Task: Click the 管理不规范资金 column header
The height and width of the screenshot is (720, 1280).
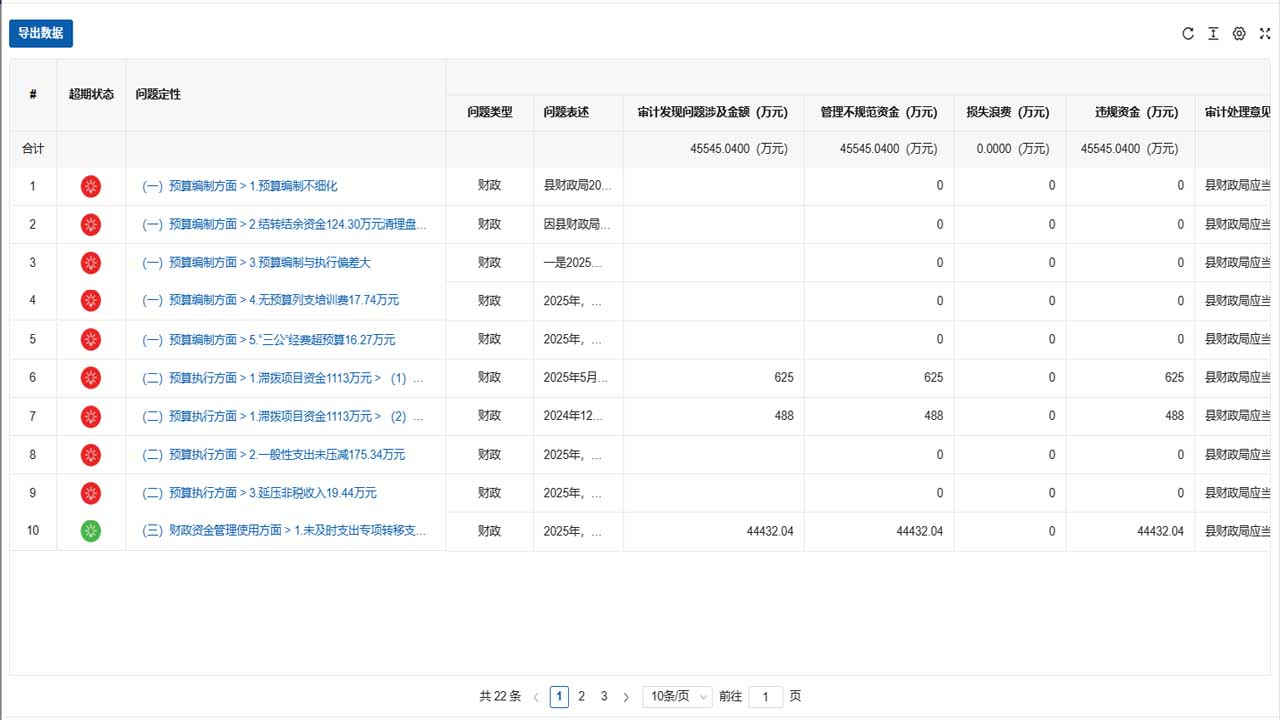Action: click(x=879, y=112)
